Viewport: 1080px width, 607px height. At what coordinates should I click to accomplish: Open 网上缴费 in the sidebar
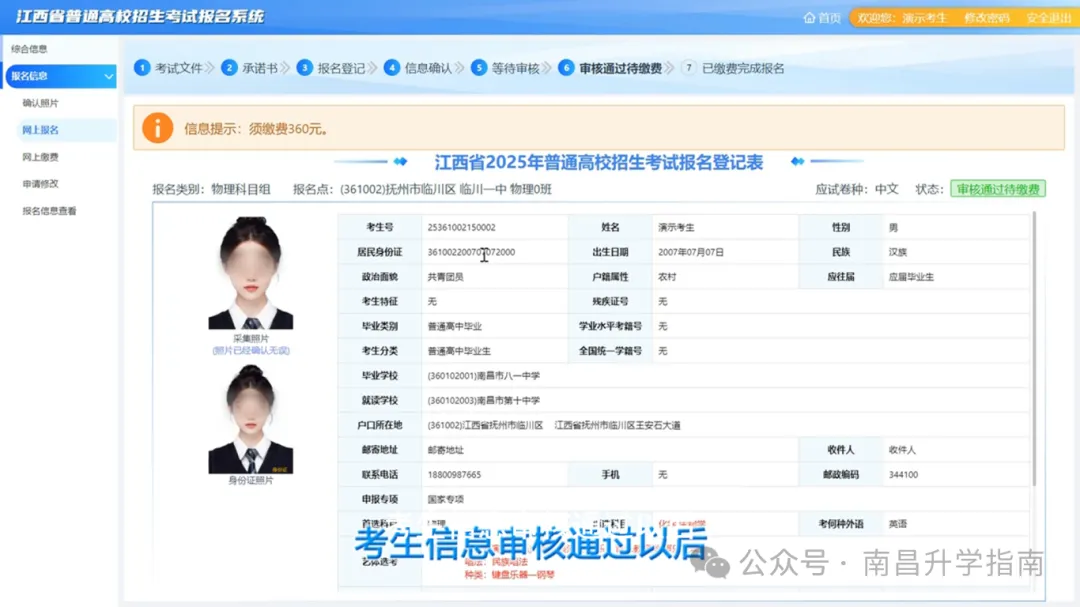tap(40, 157)
